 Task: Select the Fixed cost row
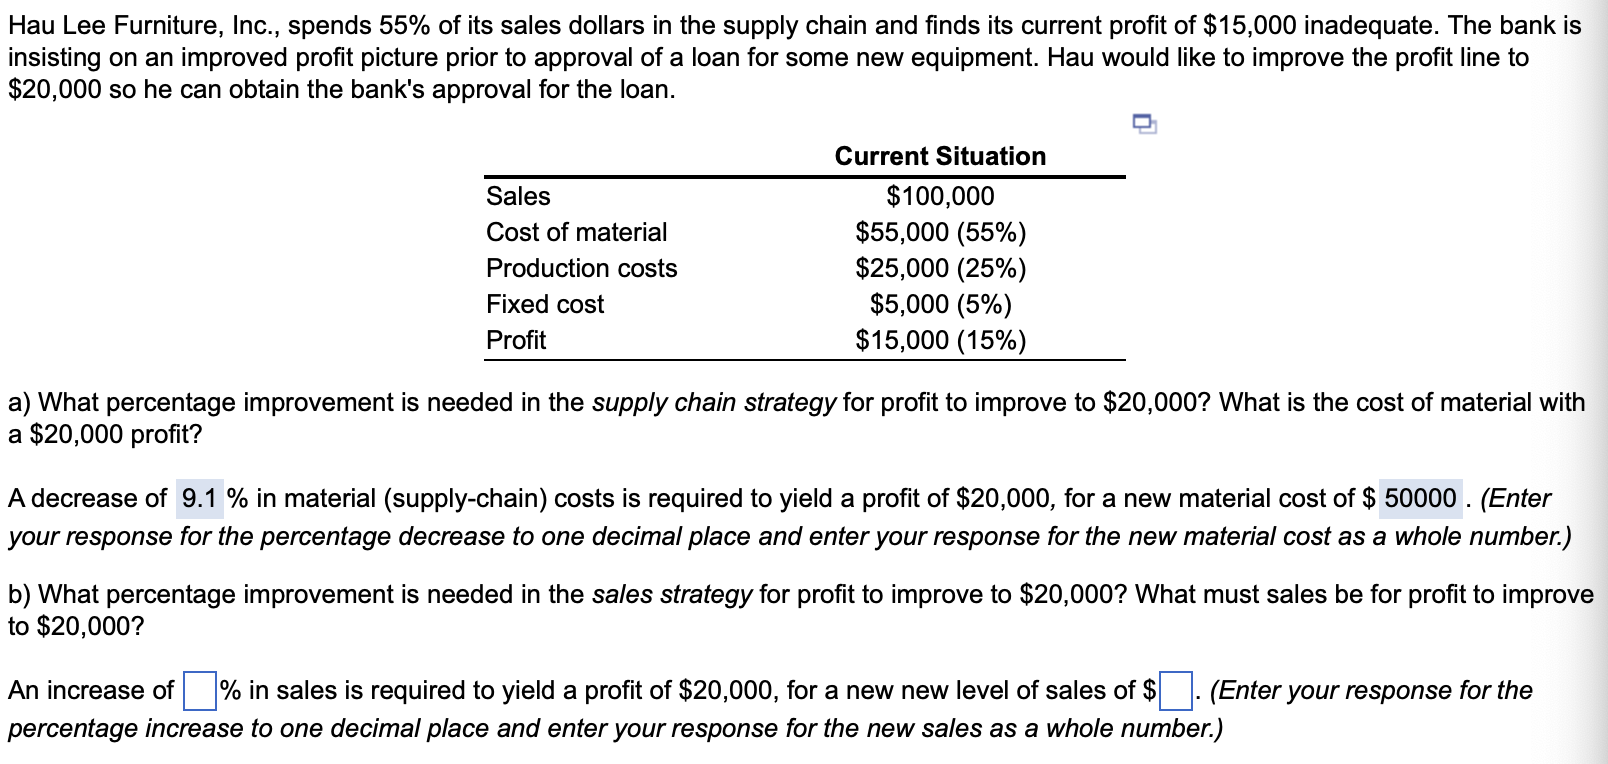[x=544, y=304]
